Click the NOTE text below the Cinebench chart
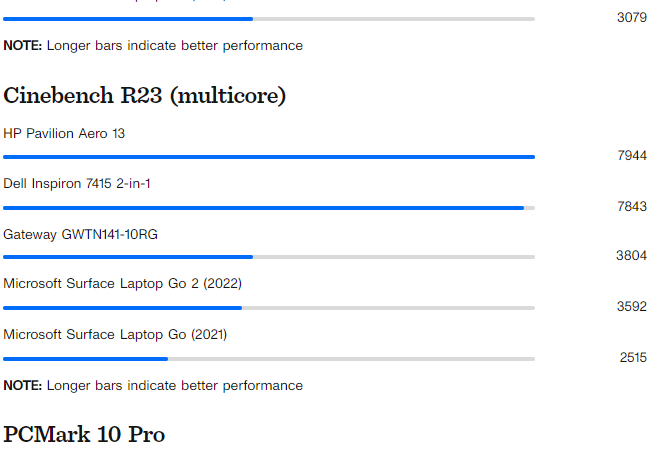668x450 pixels. coord(153,385)
